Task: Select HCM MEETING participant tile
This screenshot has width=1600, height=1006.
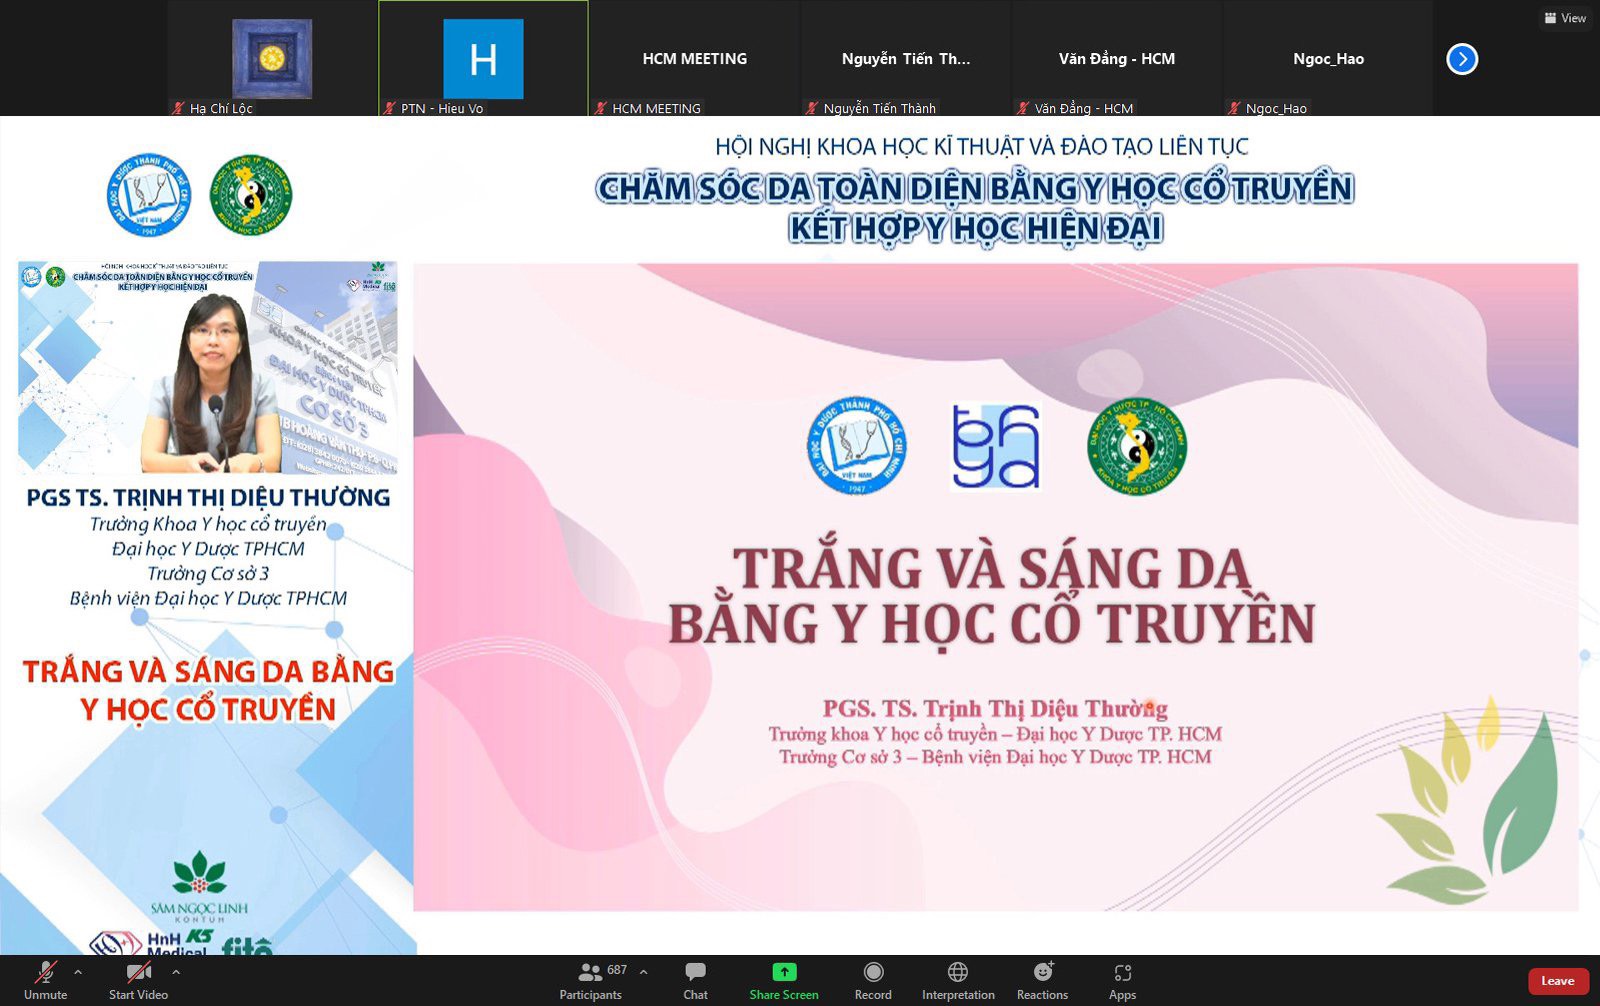Action: [695, 58]
